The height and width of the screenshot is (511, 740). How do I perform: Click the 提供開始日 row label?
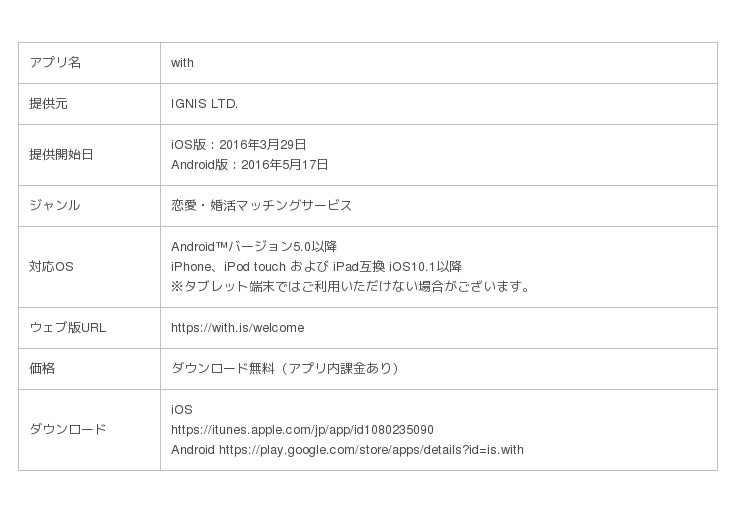(61, 155)
